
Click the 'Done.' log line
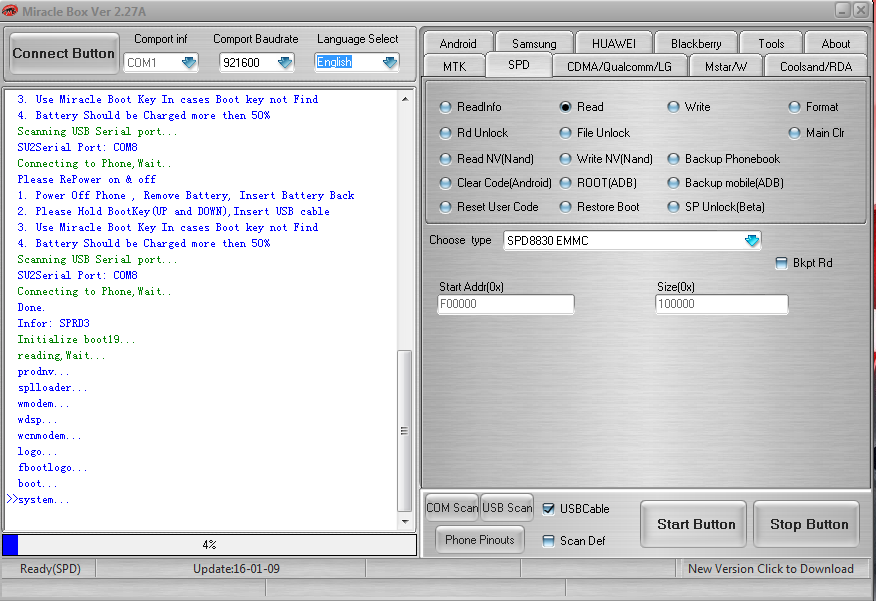click(31, 307)
